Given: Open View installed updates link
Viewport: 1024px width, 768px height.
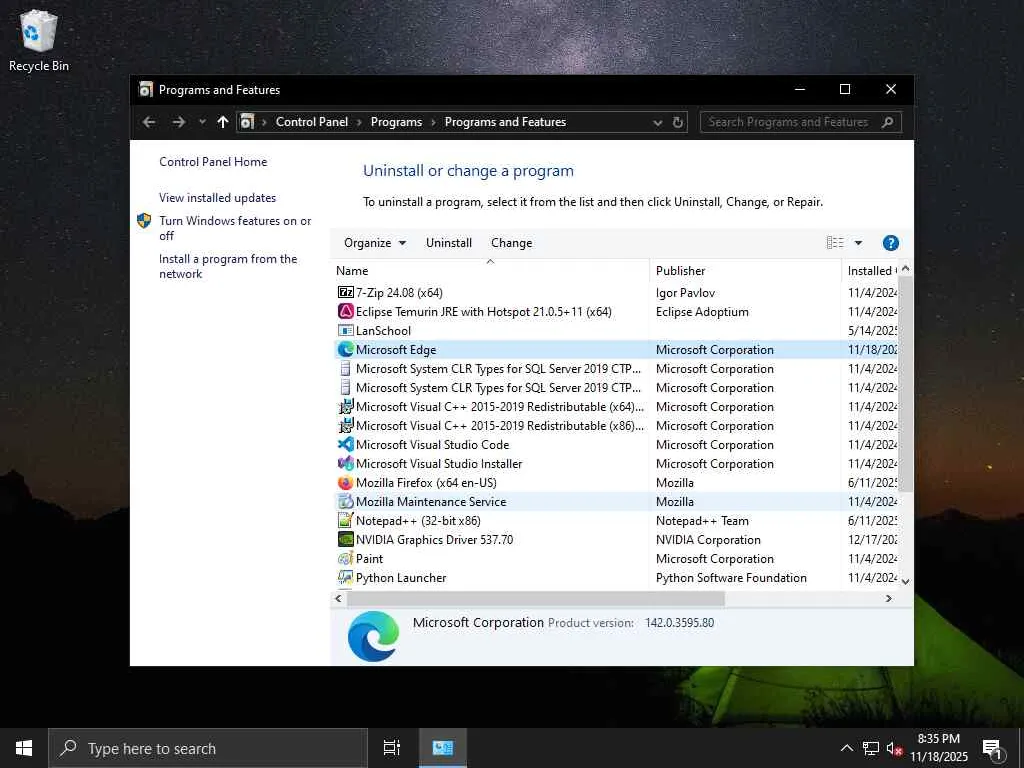Looking at the screenshot, I should pos(217,198).
